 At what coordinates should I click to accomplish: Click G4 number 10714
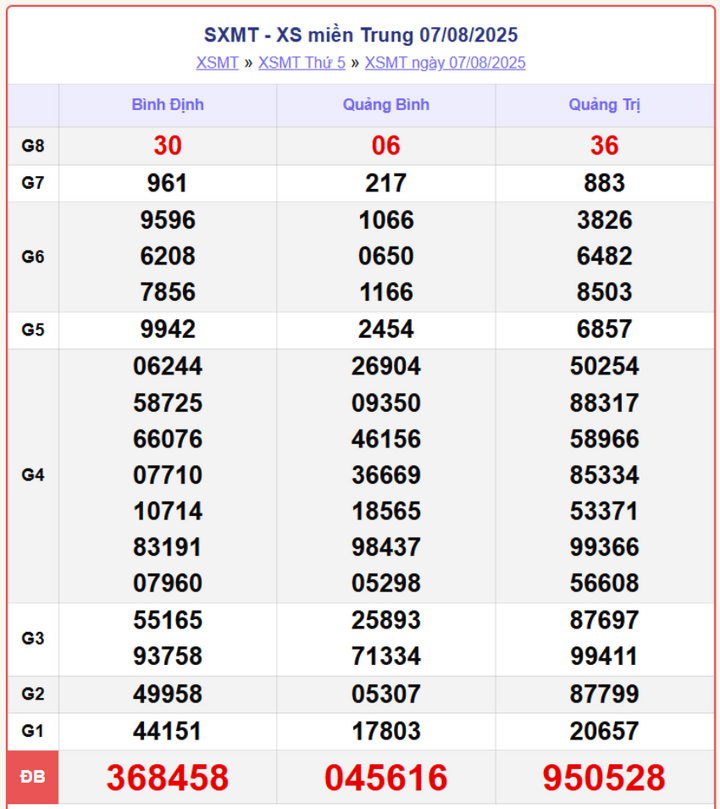(x=168, y=511)
